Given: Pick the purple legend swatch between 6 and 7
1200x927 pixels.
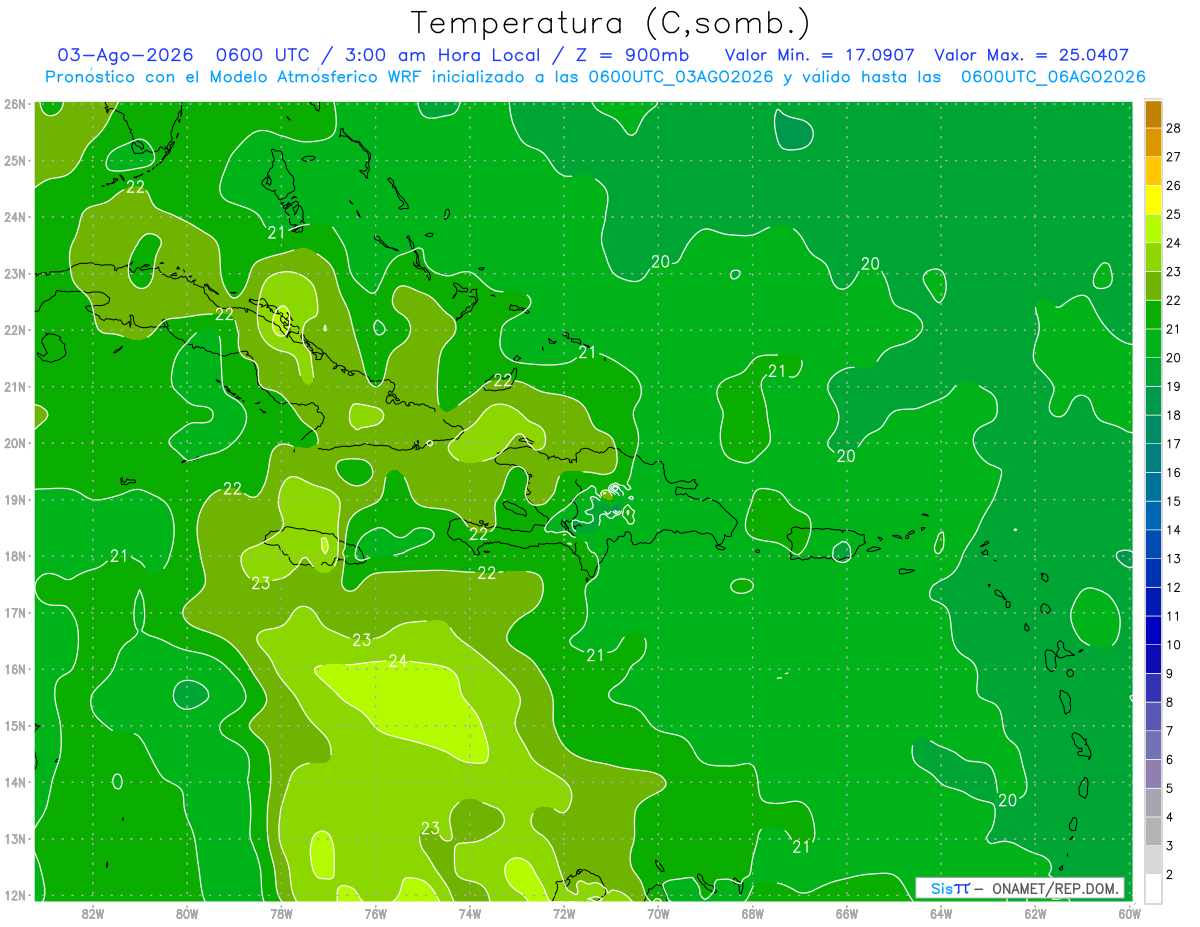Looking at the screenshot, I should [1154, 746].
